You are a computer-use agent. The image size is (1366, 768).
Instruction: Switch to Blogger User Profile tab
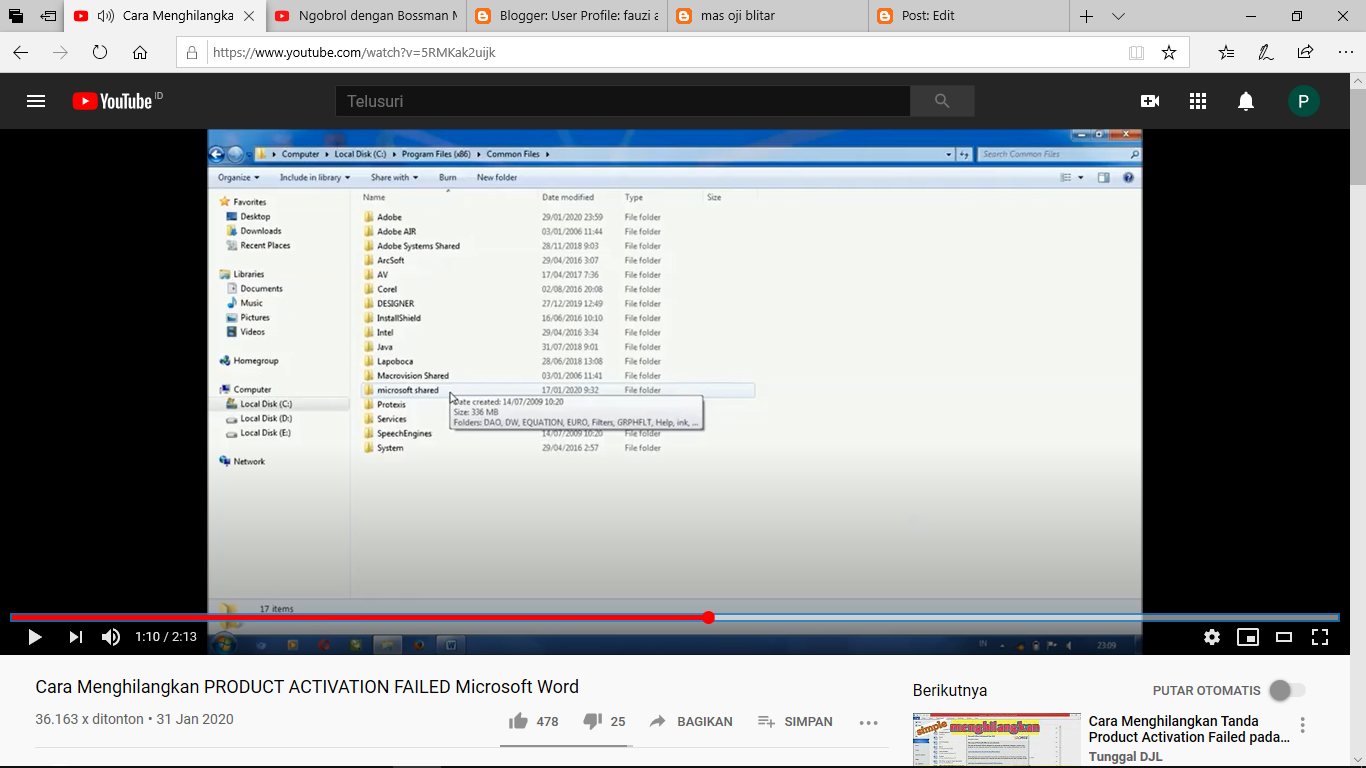coord(566,16)
